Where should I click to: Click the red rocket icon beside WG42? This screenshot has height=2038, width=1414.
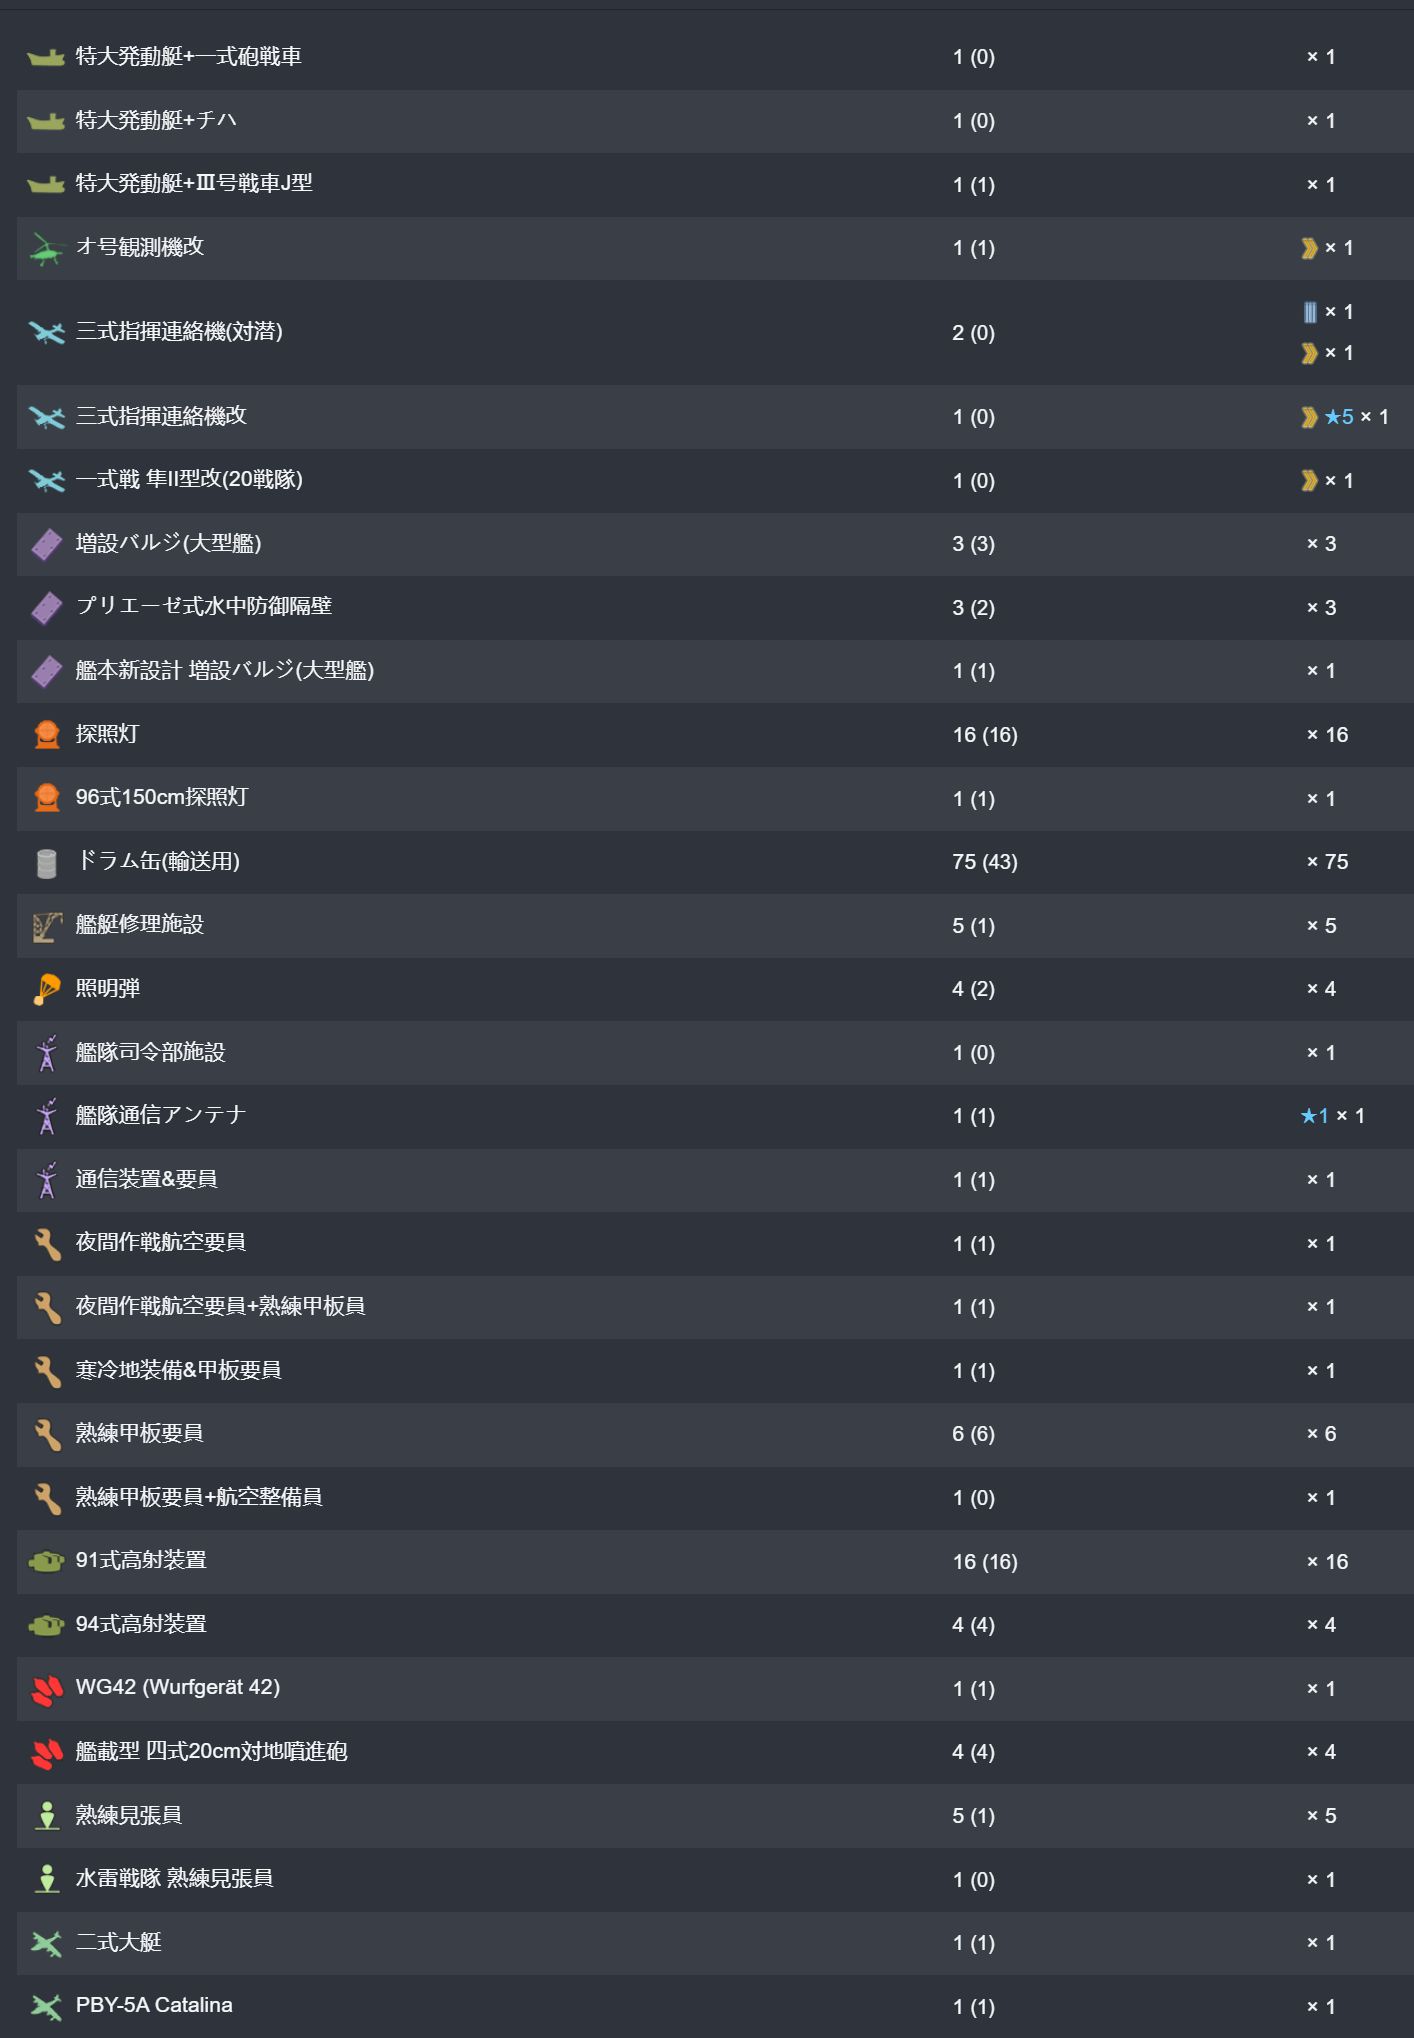47,1689
